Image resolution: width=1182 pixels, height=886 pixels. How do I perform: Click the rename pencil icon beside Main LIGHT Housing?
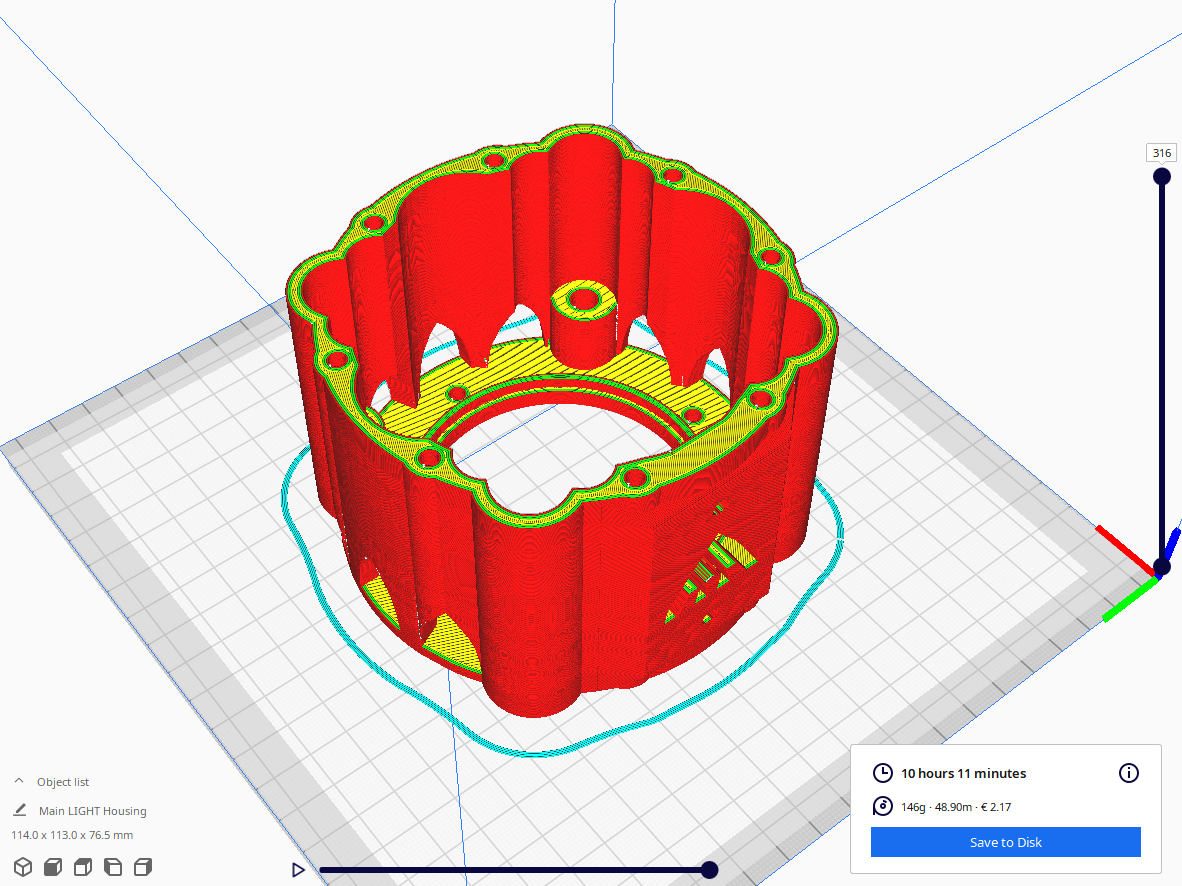click(x=19, y=810)
